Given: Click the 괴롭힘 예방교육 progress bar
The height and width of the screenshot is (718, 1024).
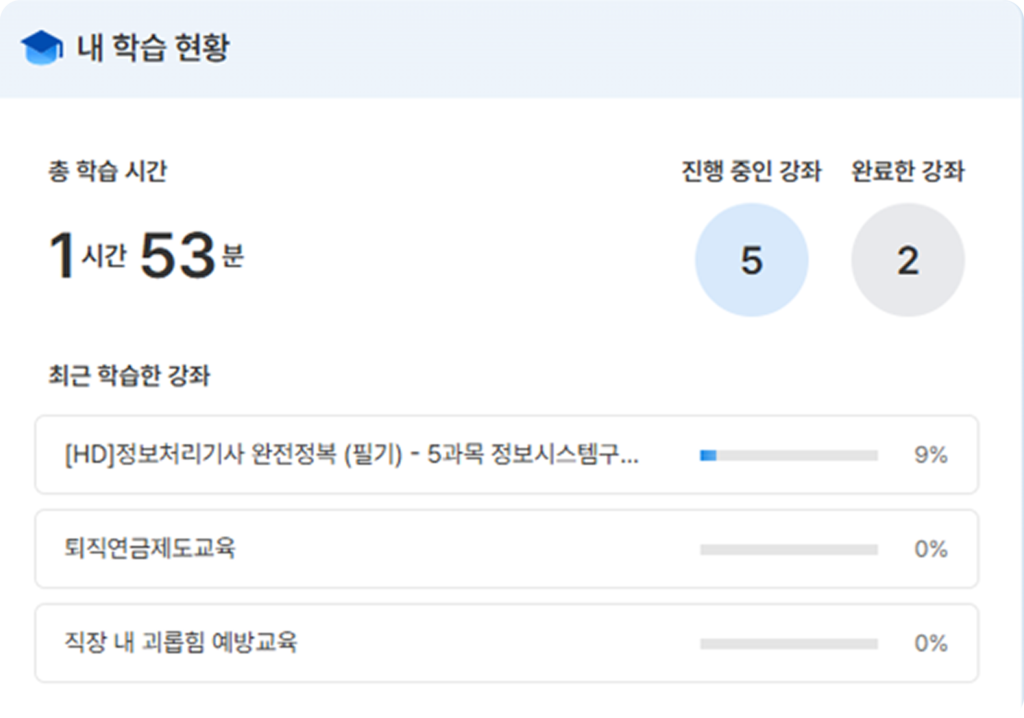Looking at the screenshot, I should click(789, 643).
